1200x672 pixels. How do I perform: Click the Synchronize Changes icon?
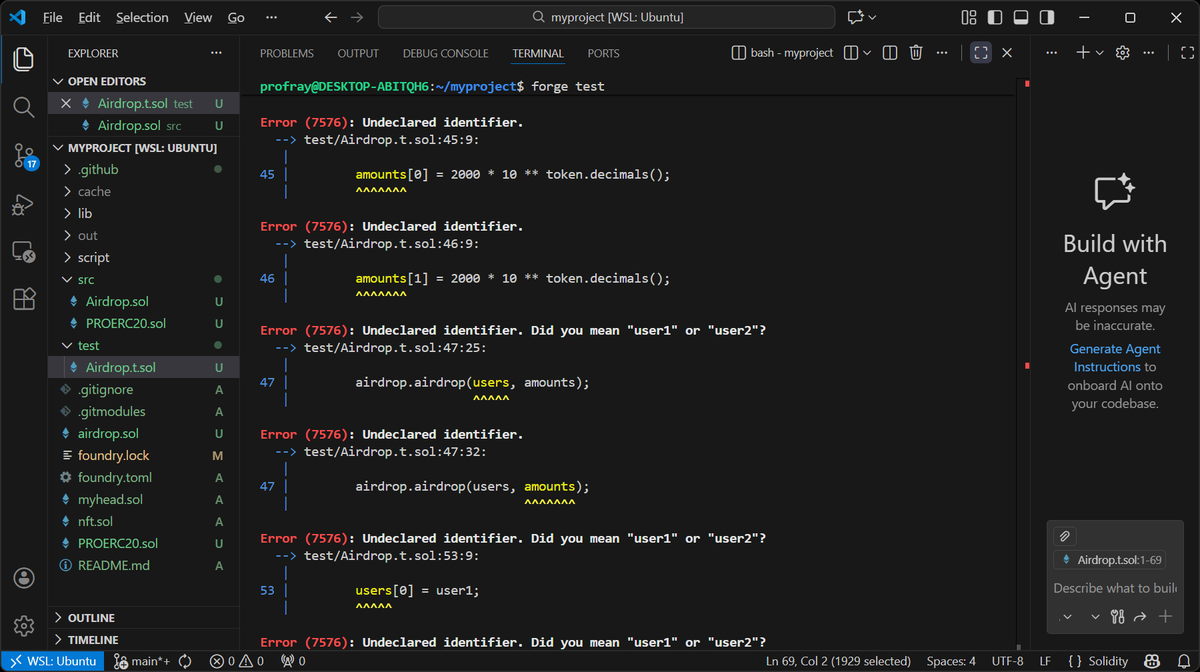[185, 661]
